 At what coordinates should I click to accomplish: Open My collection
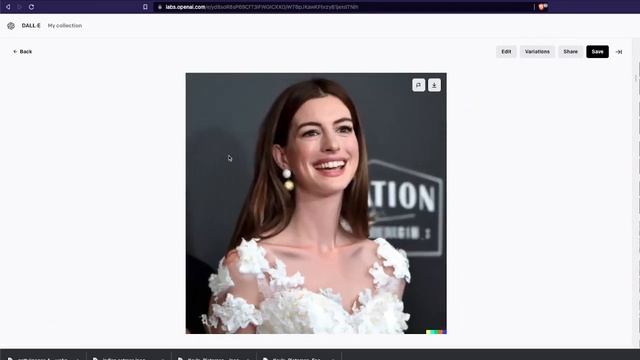[x=65, y=26]
